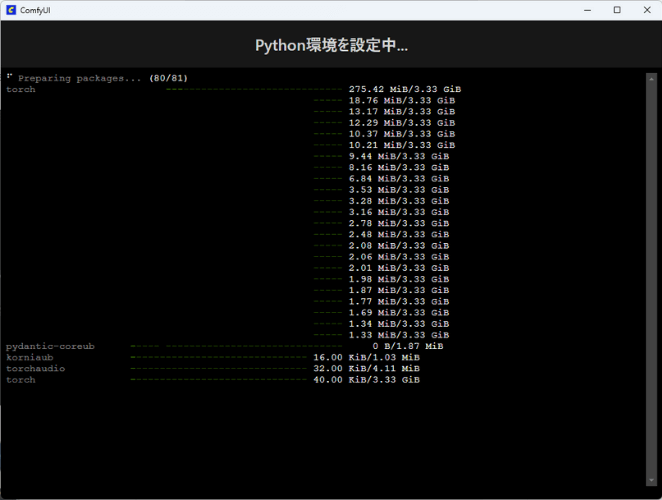Select the 10.21 MiB/3.33 GiB value
The width and height of the screenshot is (662, 500).
click(x=402, y=145)
